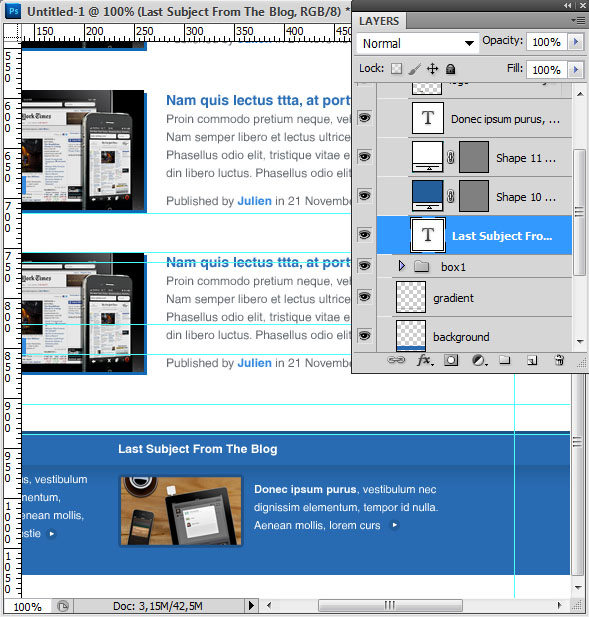Open the Opacity slider arrow

coord(576,42)
